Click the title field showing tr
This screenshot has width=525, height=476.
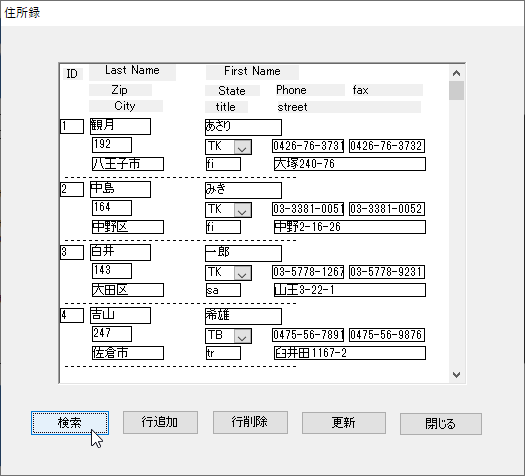223,353
